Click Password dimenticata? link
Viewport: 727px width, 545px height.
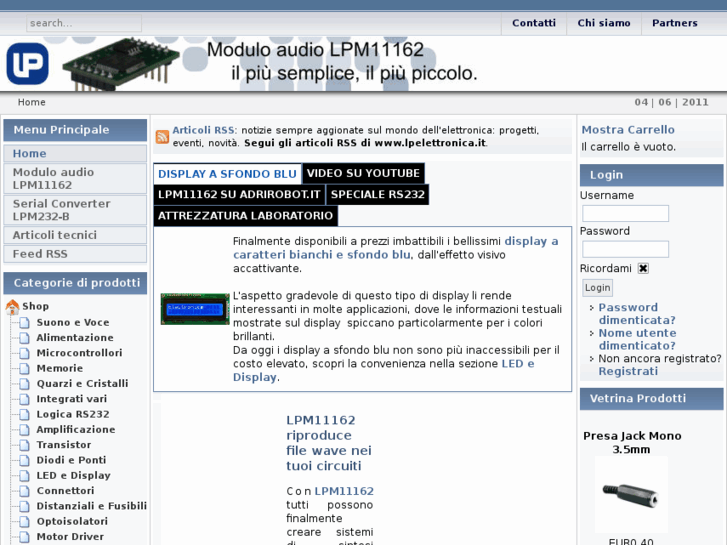[x=637, y=314]
